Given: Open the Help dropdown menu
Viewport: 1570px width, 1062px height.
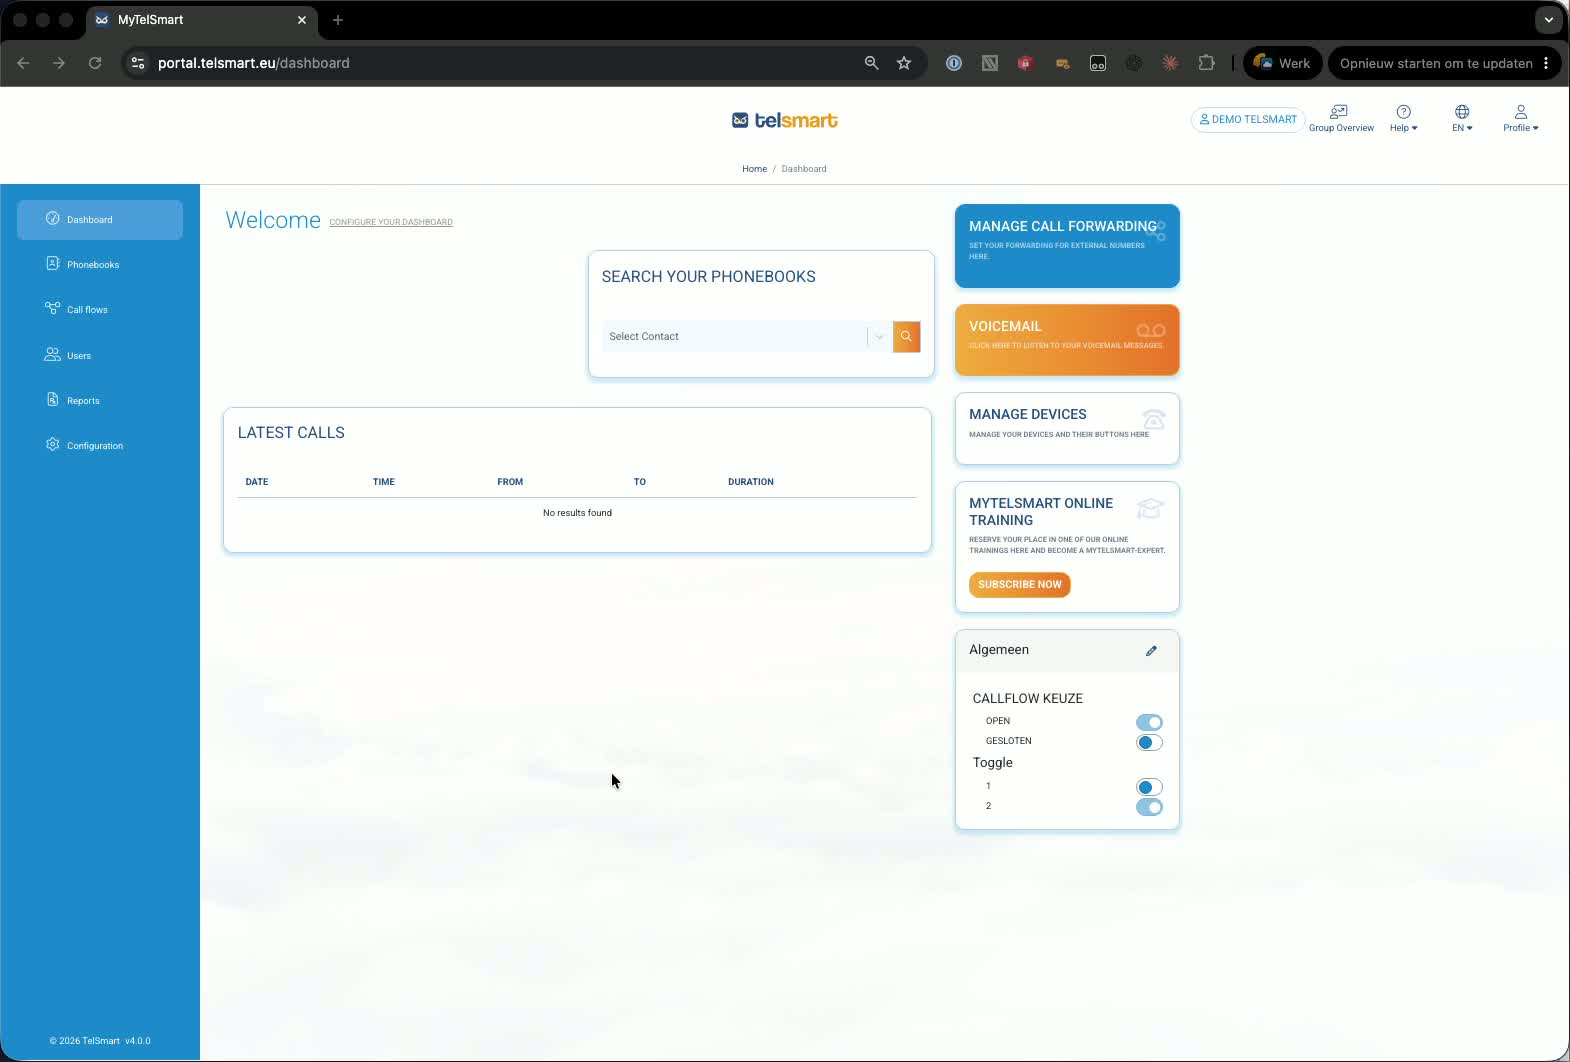Looking at the screenshot, I should 1404,118.
